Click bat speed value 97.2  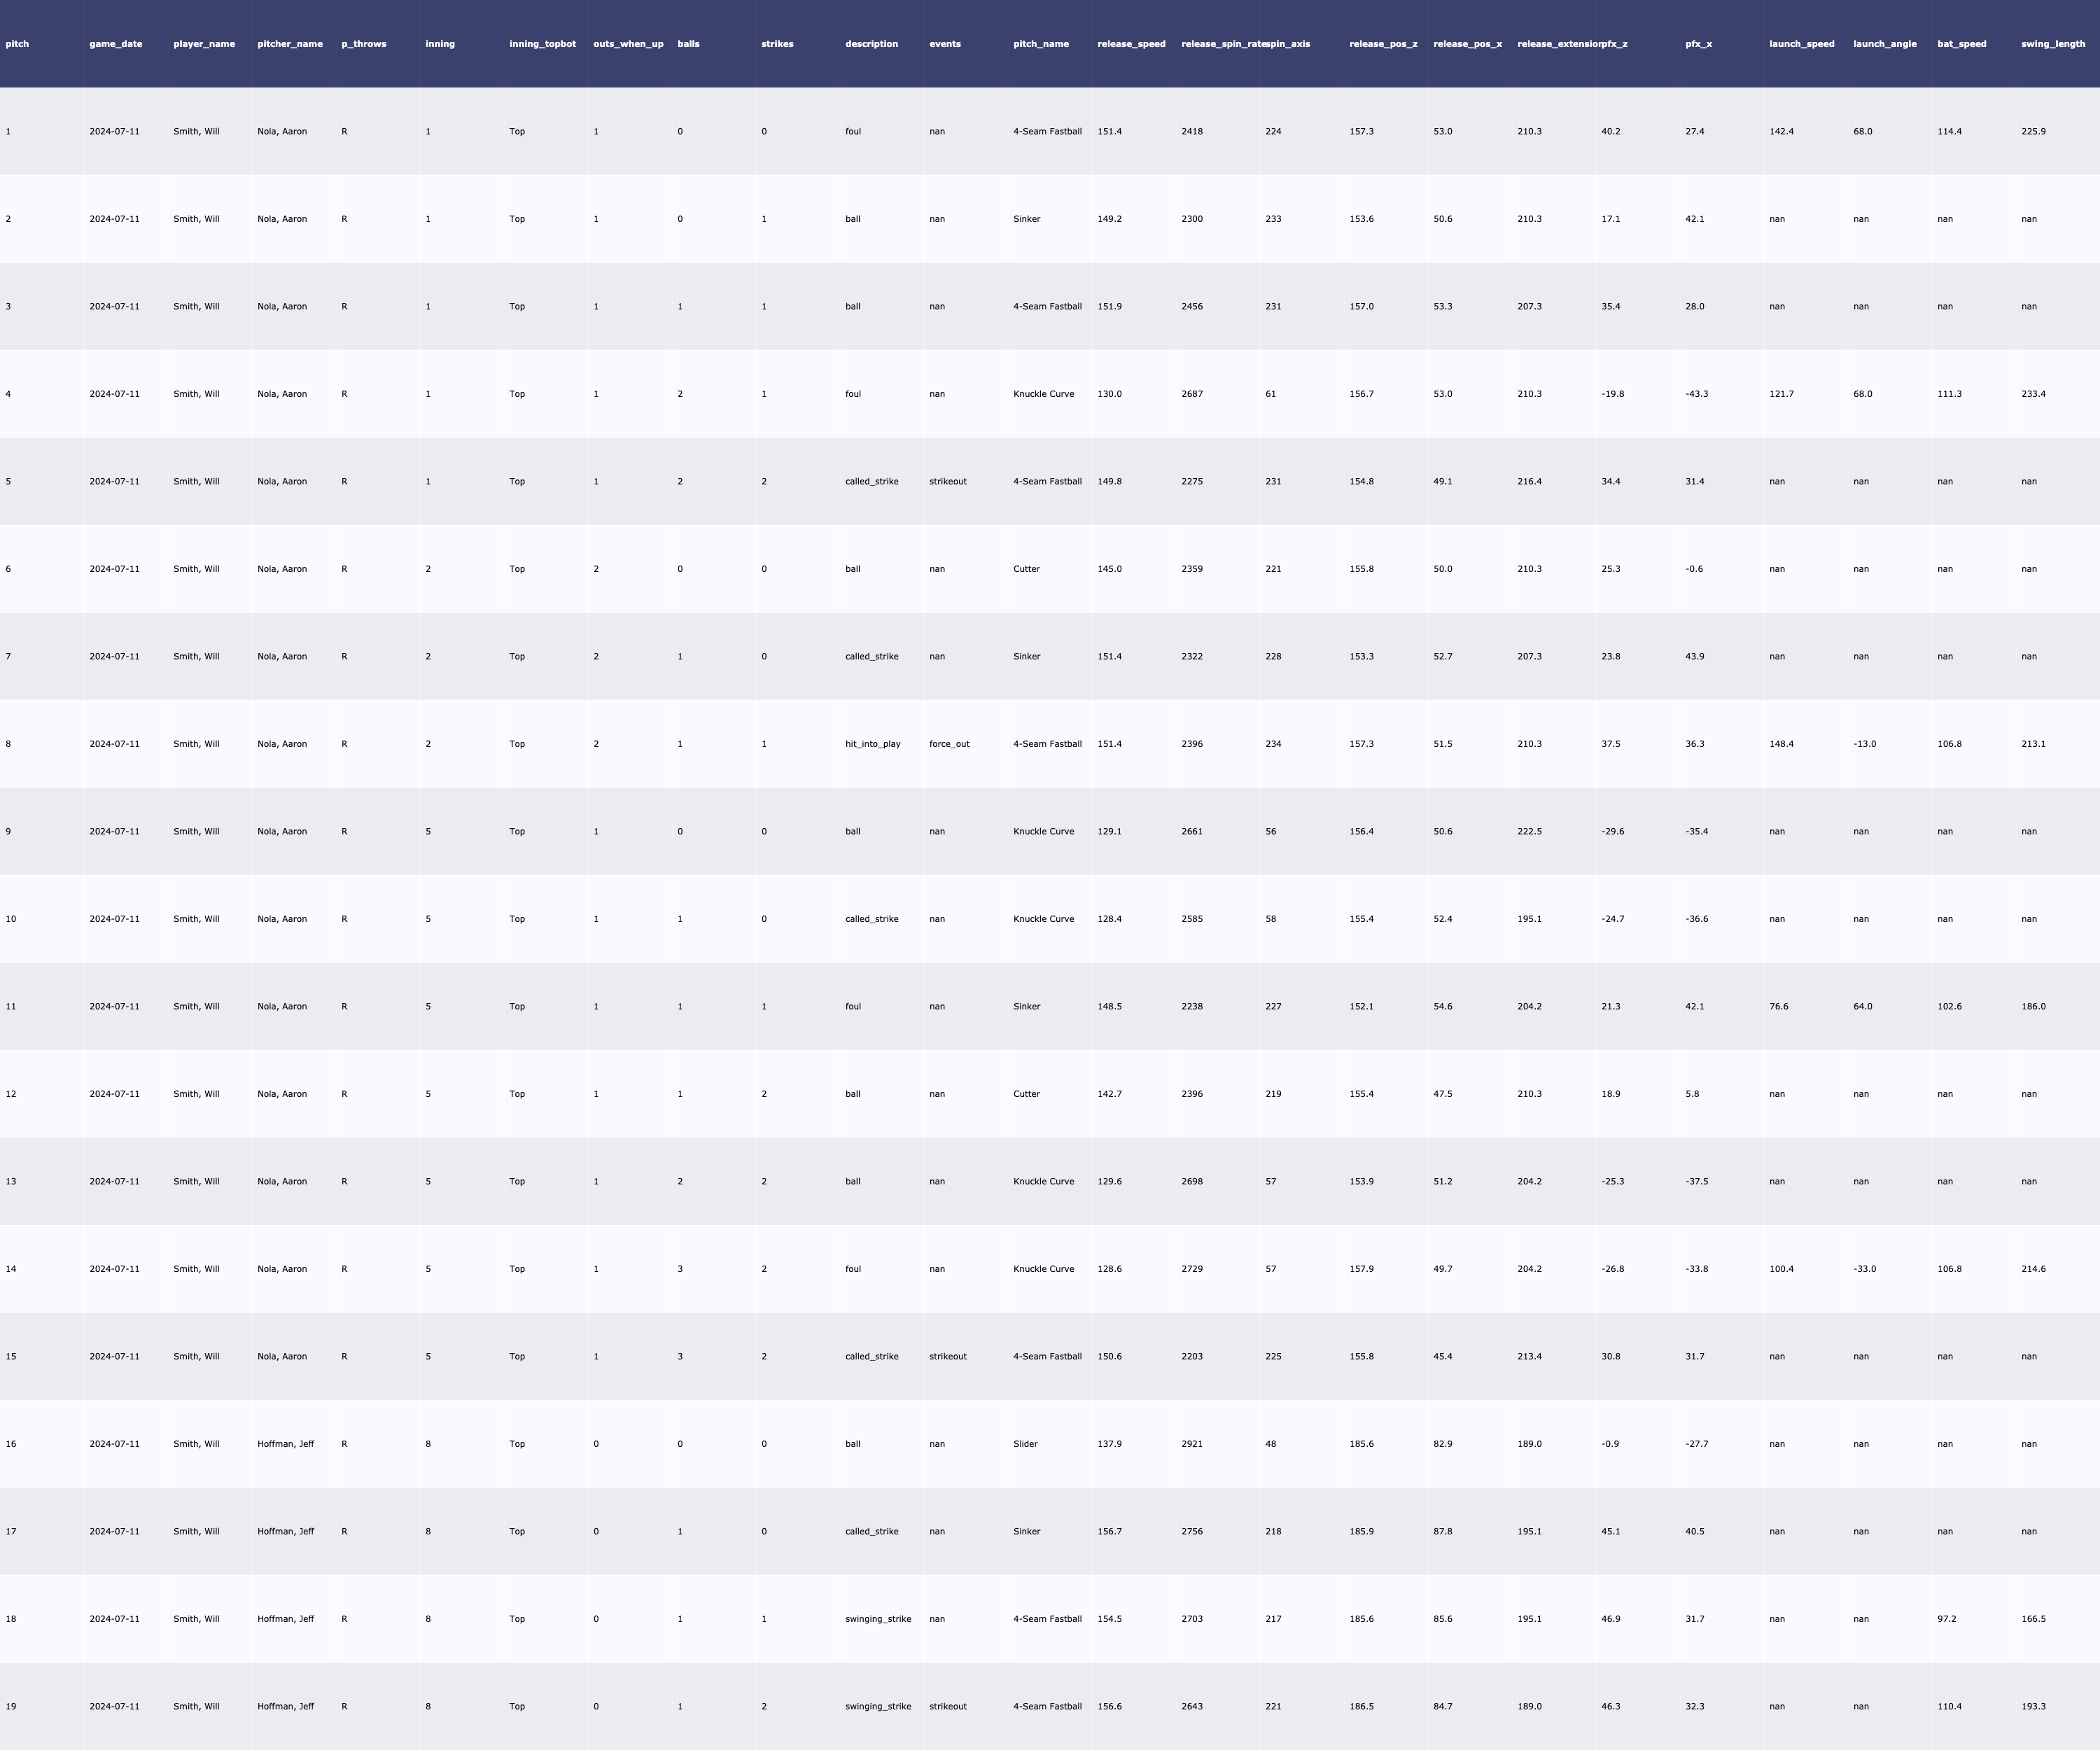[1946, 1619]
